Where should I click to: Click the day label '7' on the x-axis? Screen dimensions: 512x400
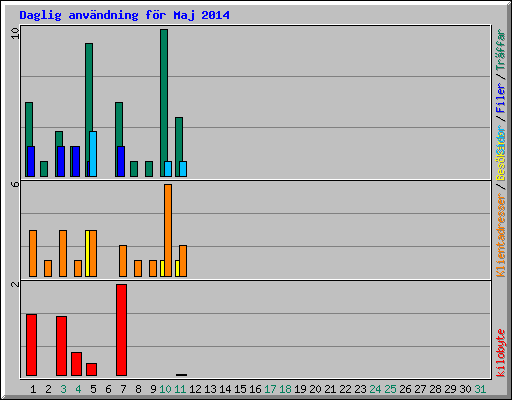123,389
